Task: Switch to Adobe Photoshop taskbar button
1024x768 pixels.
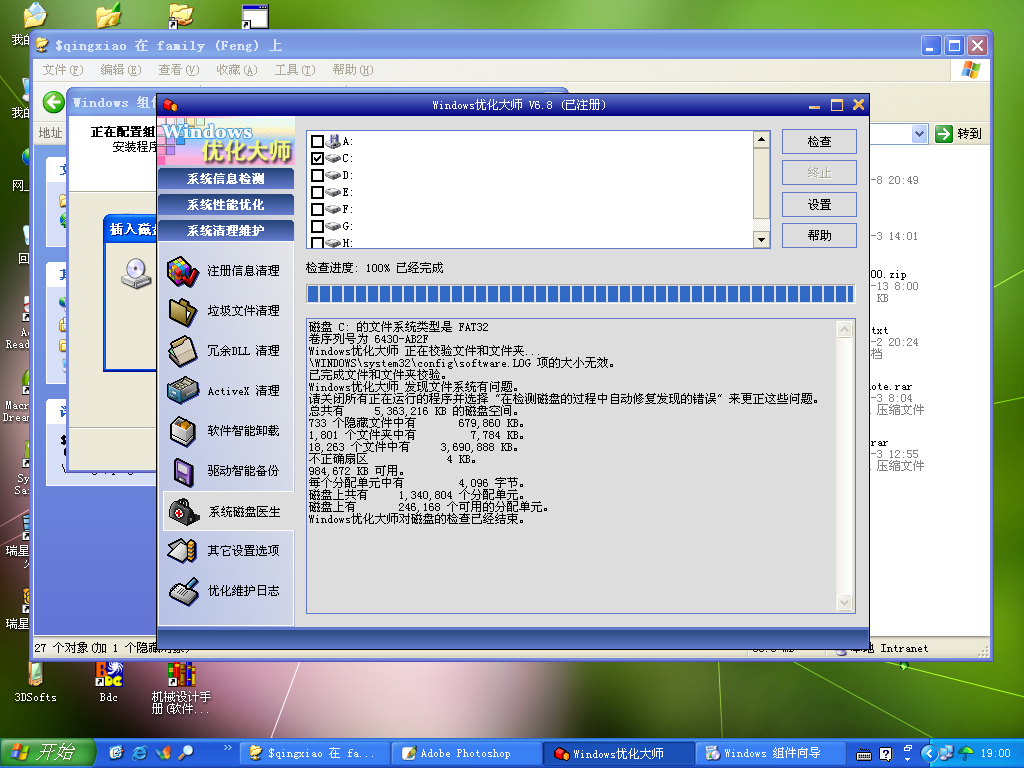Action: 467,754
